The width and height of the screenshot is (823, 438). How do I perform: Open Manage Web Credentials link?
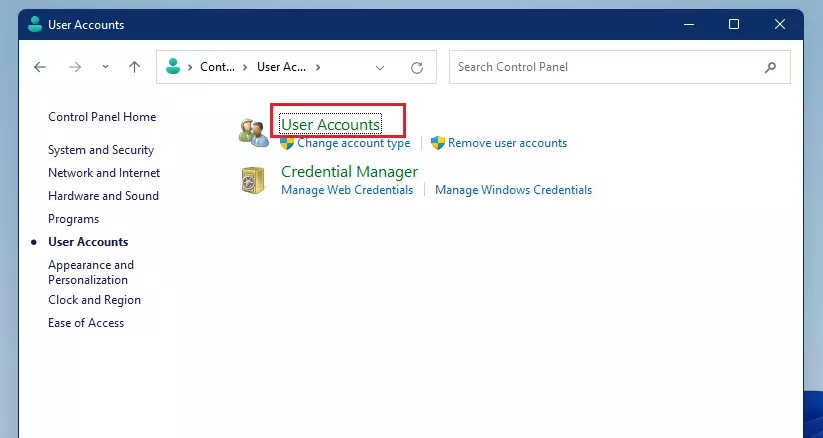pos(347,190)
